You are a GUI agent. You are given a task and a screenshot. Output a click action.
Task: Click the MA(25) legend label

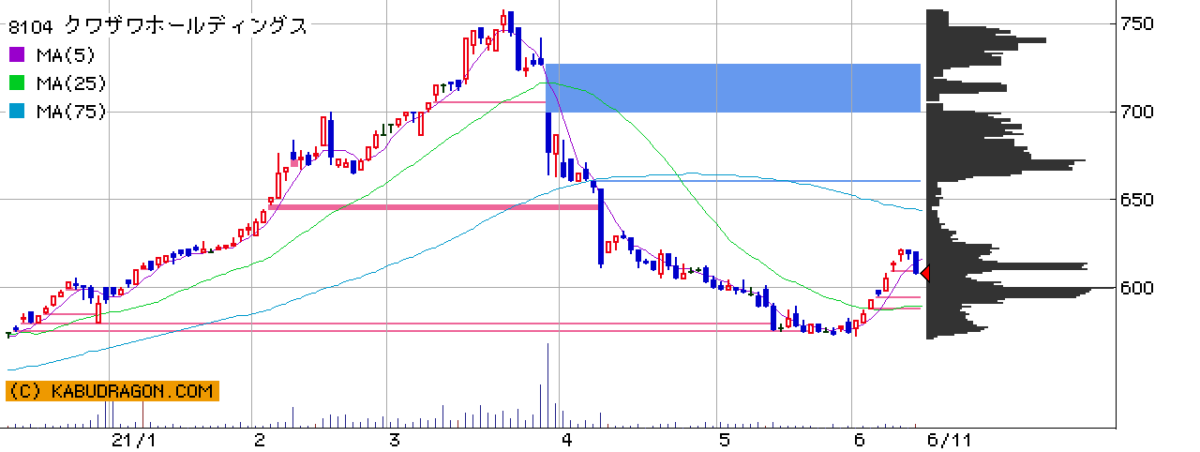(70, 83)
